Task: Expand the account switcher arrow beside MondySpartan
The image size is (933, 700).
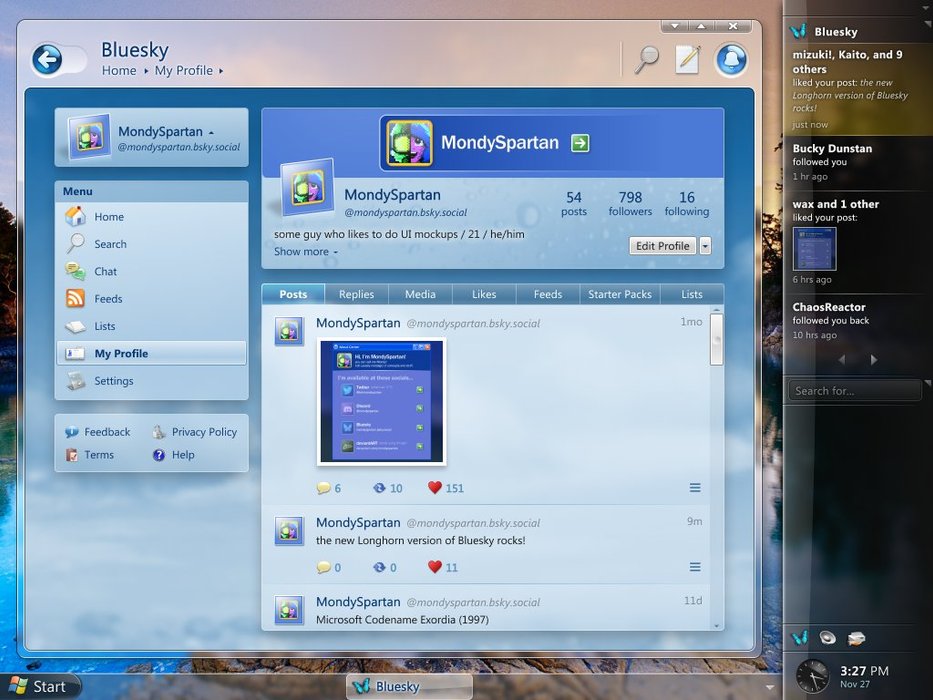Action: (x=211, y=132)
